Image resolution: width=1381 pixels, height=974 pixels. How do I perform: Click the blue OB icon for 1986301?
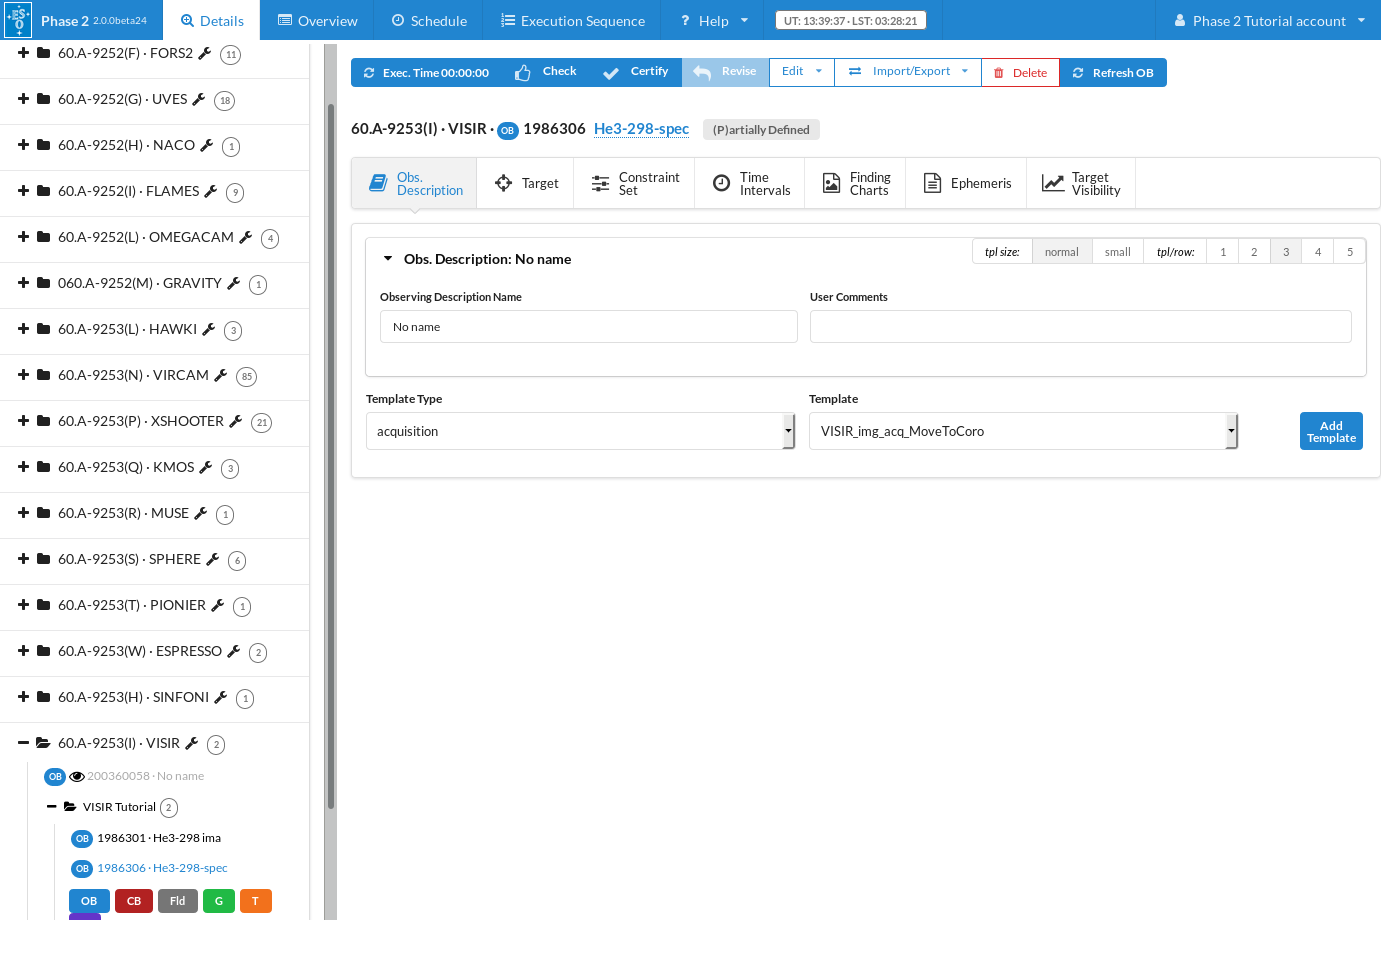(x=82, y=839)
